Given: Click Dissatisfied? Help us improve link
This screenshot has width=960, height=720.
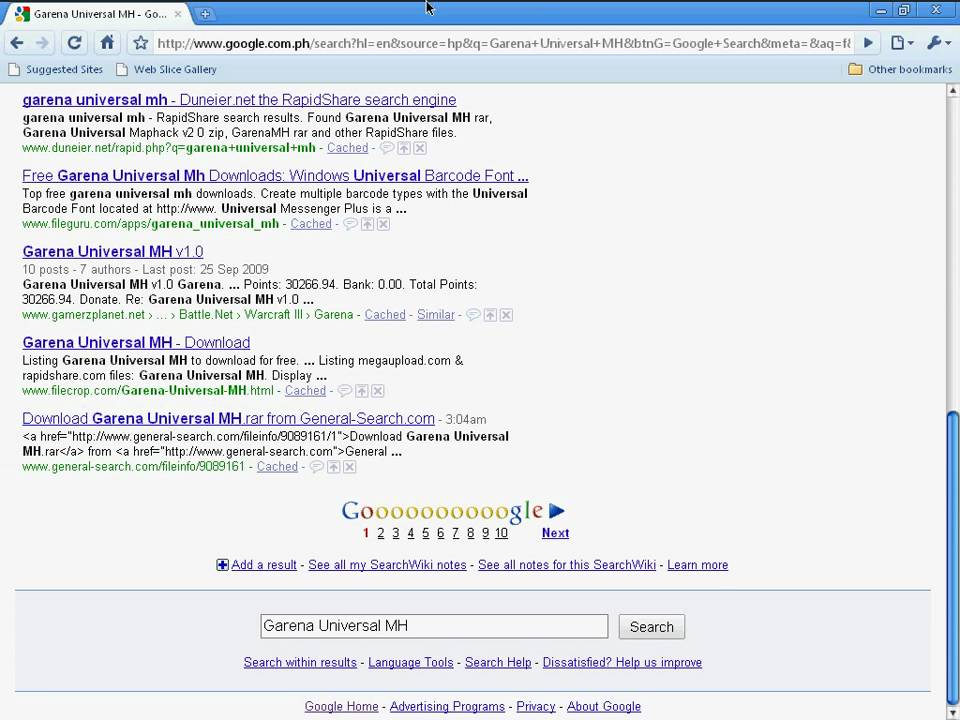Looking at the screenshot, I should click(x=622, y=662).
